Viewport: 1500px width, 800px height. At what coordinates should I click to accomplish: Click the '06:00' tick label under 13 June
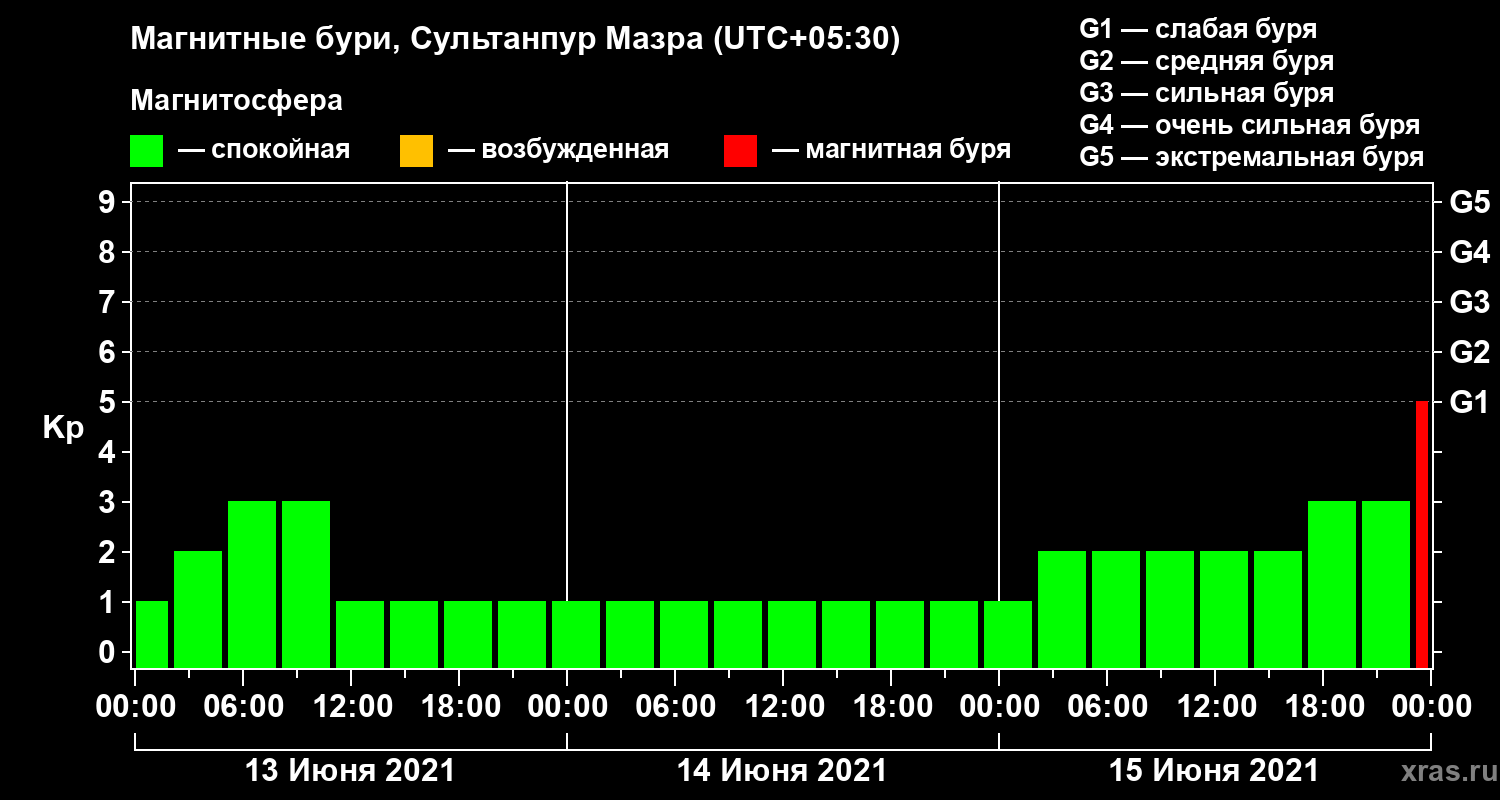tap(243, 707)
